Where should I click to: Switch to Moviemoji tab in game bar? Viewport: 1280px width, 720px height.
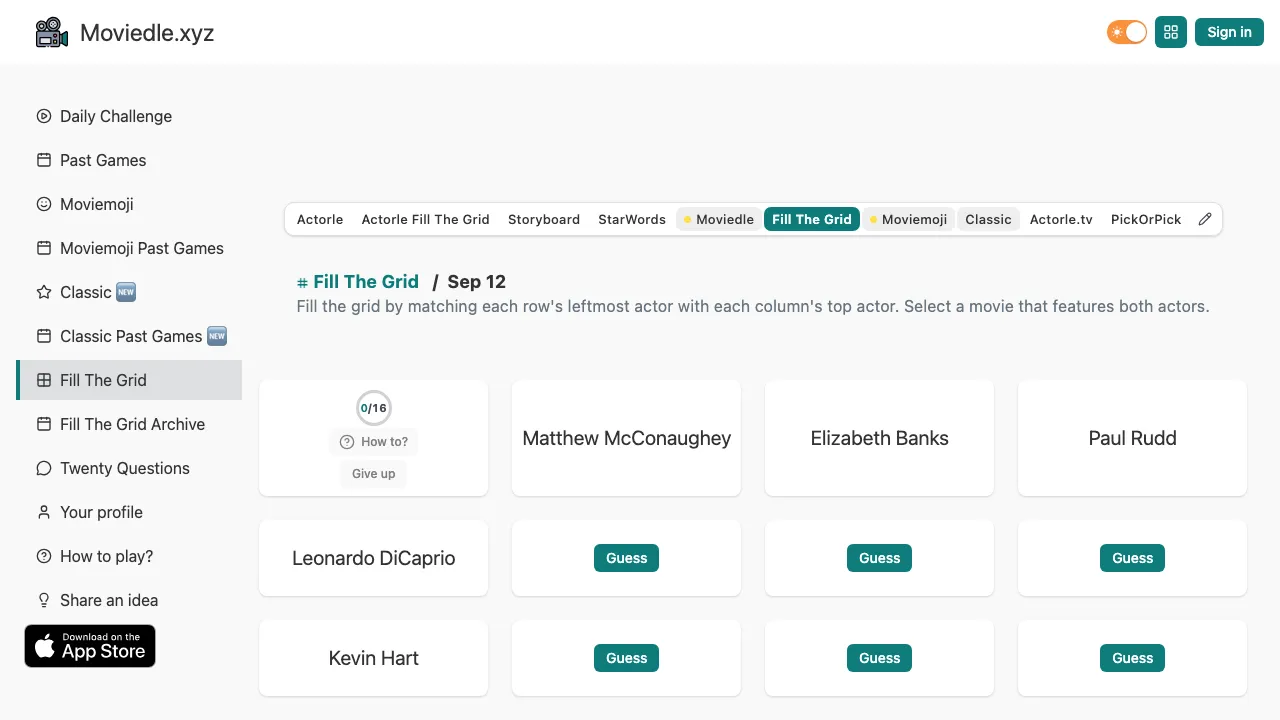[x=908, y=219]
